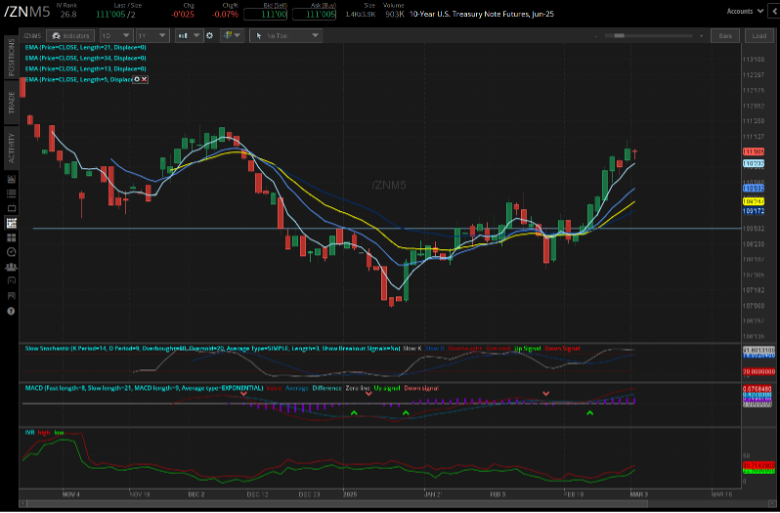780x513 pixels.
Task: Click the sidebar icon below the people icon
Action: pyautogui.click(x=11, y=281)
